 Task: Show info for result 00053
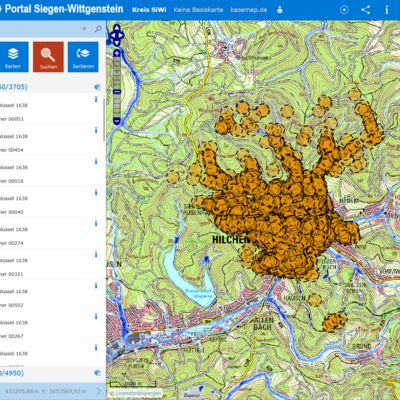[x=96, y=99]
